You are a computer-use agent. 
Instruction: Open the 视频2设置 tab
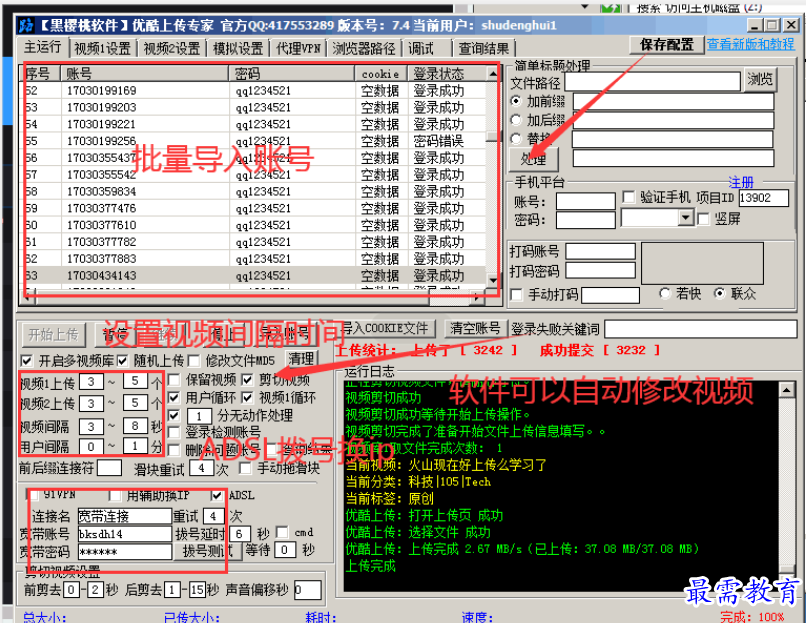tap(172, 48)
